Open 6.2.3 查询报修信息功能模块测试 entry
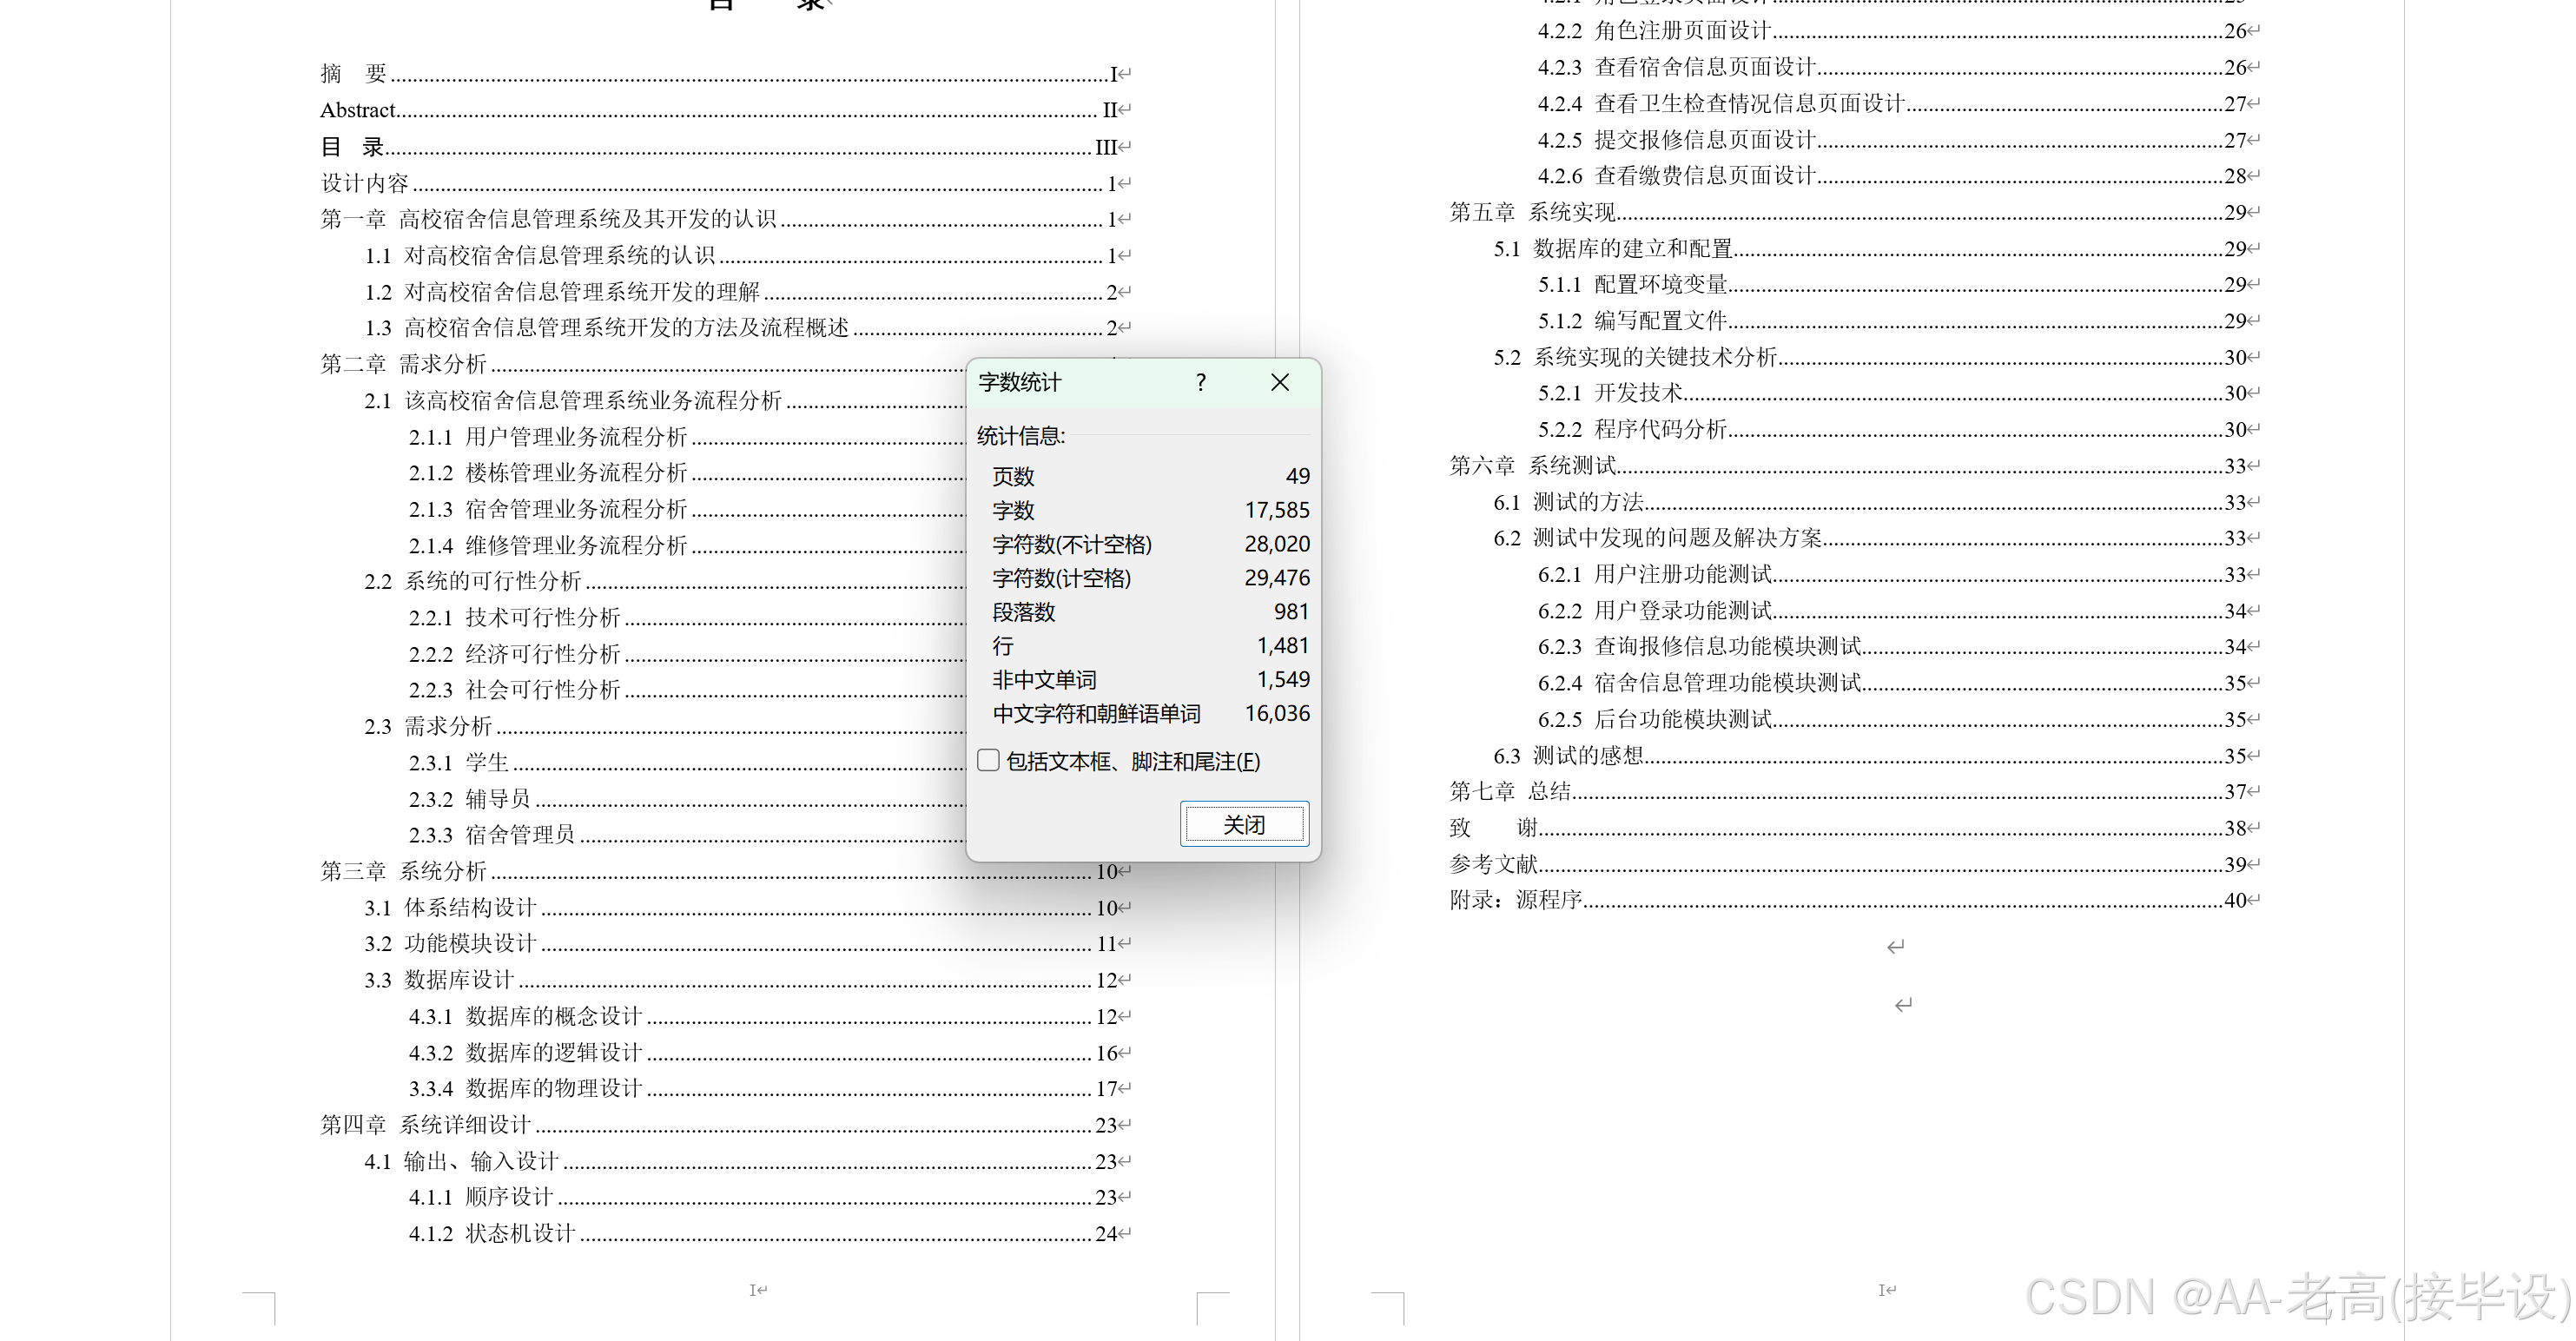2576x1341 pixels. [1699, 647]
